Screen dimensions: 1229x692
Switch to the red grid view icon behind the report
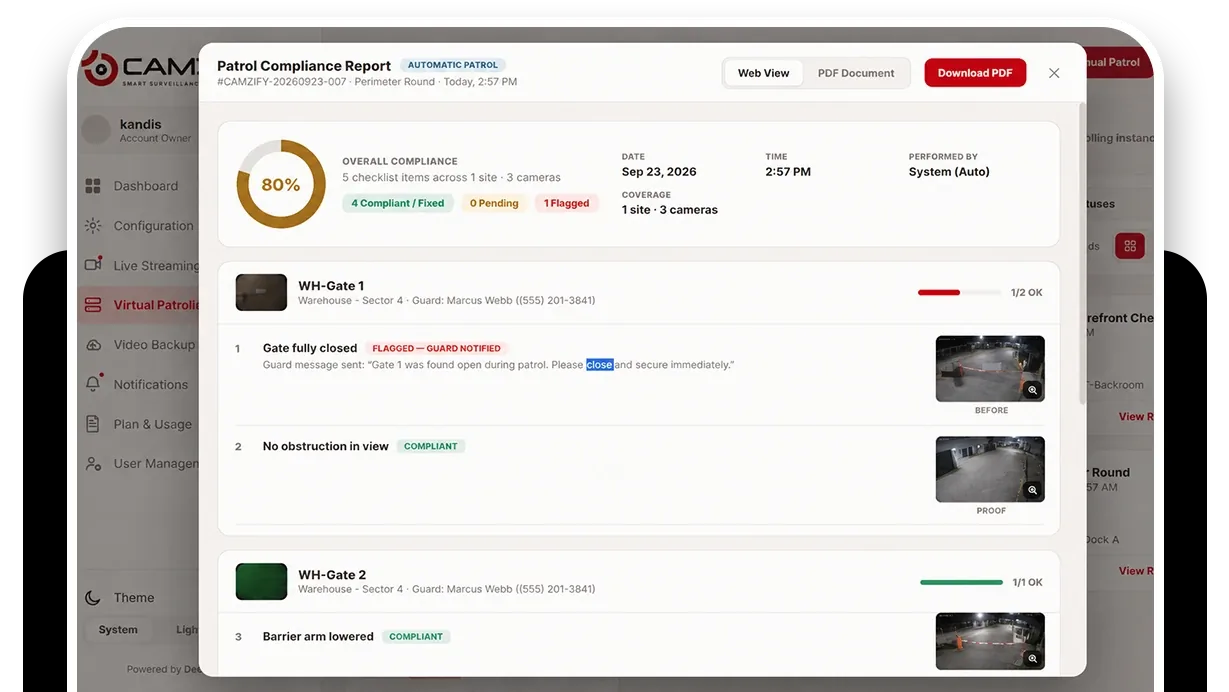(1130, 246)
